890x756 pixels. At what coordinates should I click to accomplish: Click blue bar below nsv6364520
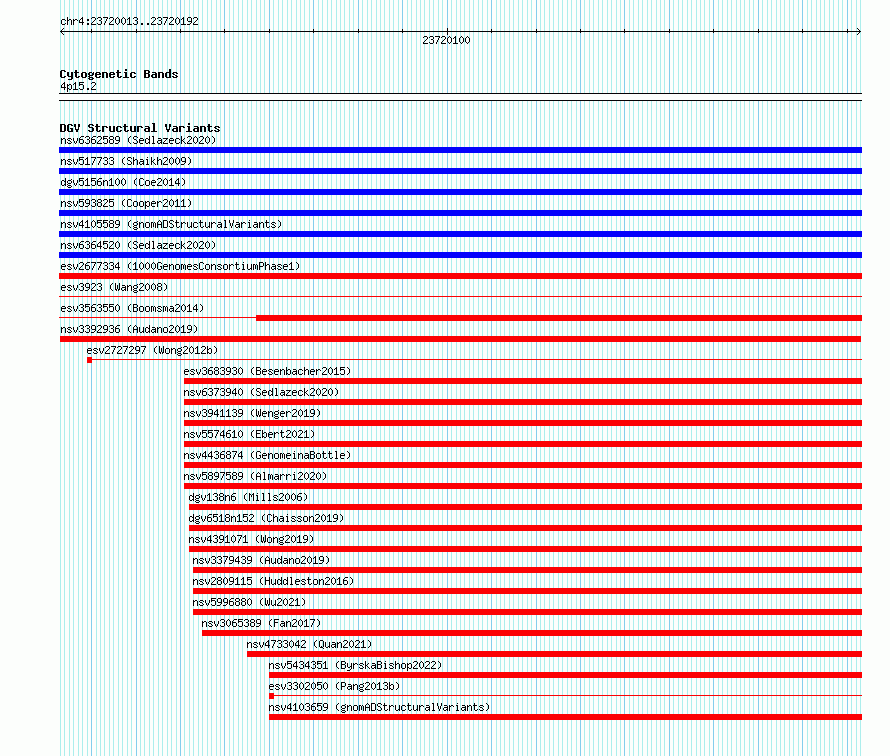click(x=460, y=255)
